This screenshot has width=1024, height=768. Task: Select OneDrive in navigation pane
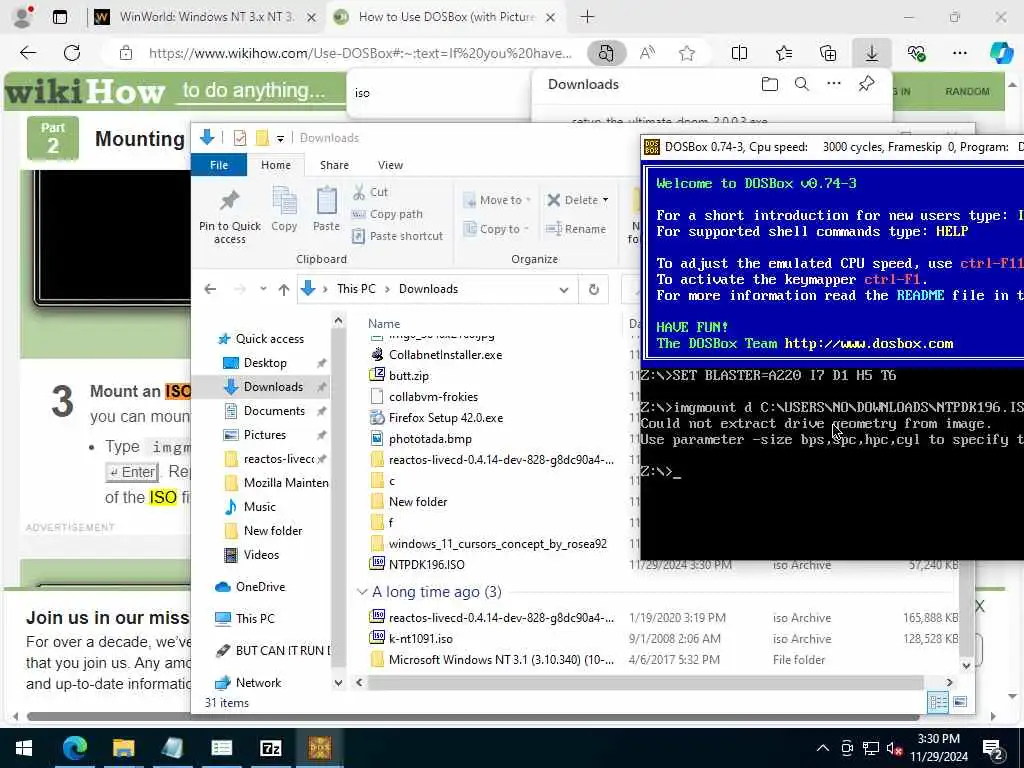point(260,586)
